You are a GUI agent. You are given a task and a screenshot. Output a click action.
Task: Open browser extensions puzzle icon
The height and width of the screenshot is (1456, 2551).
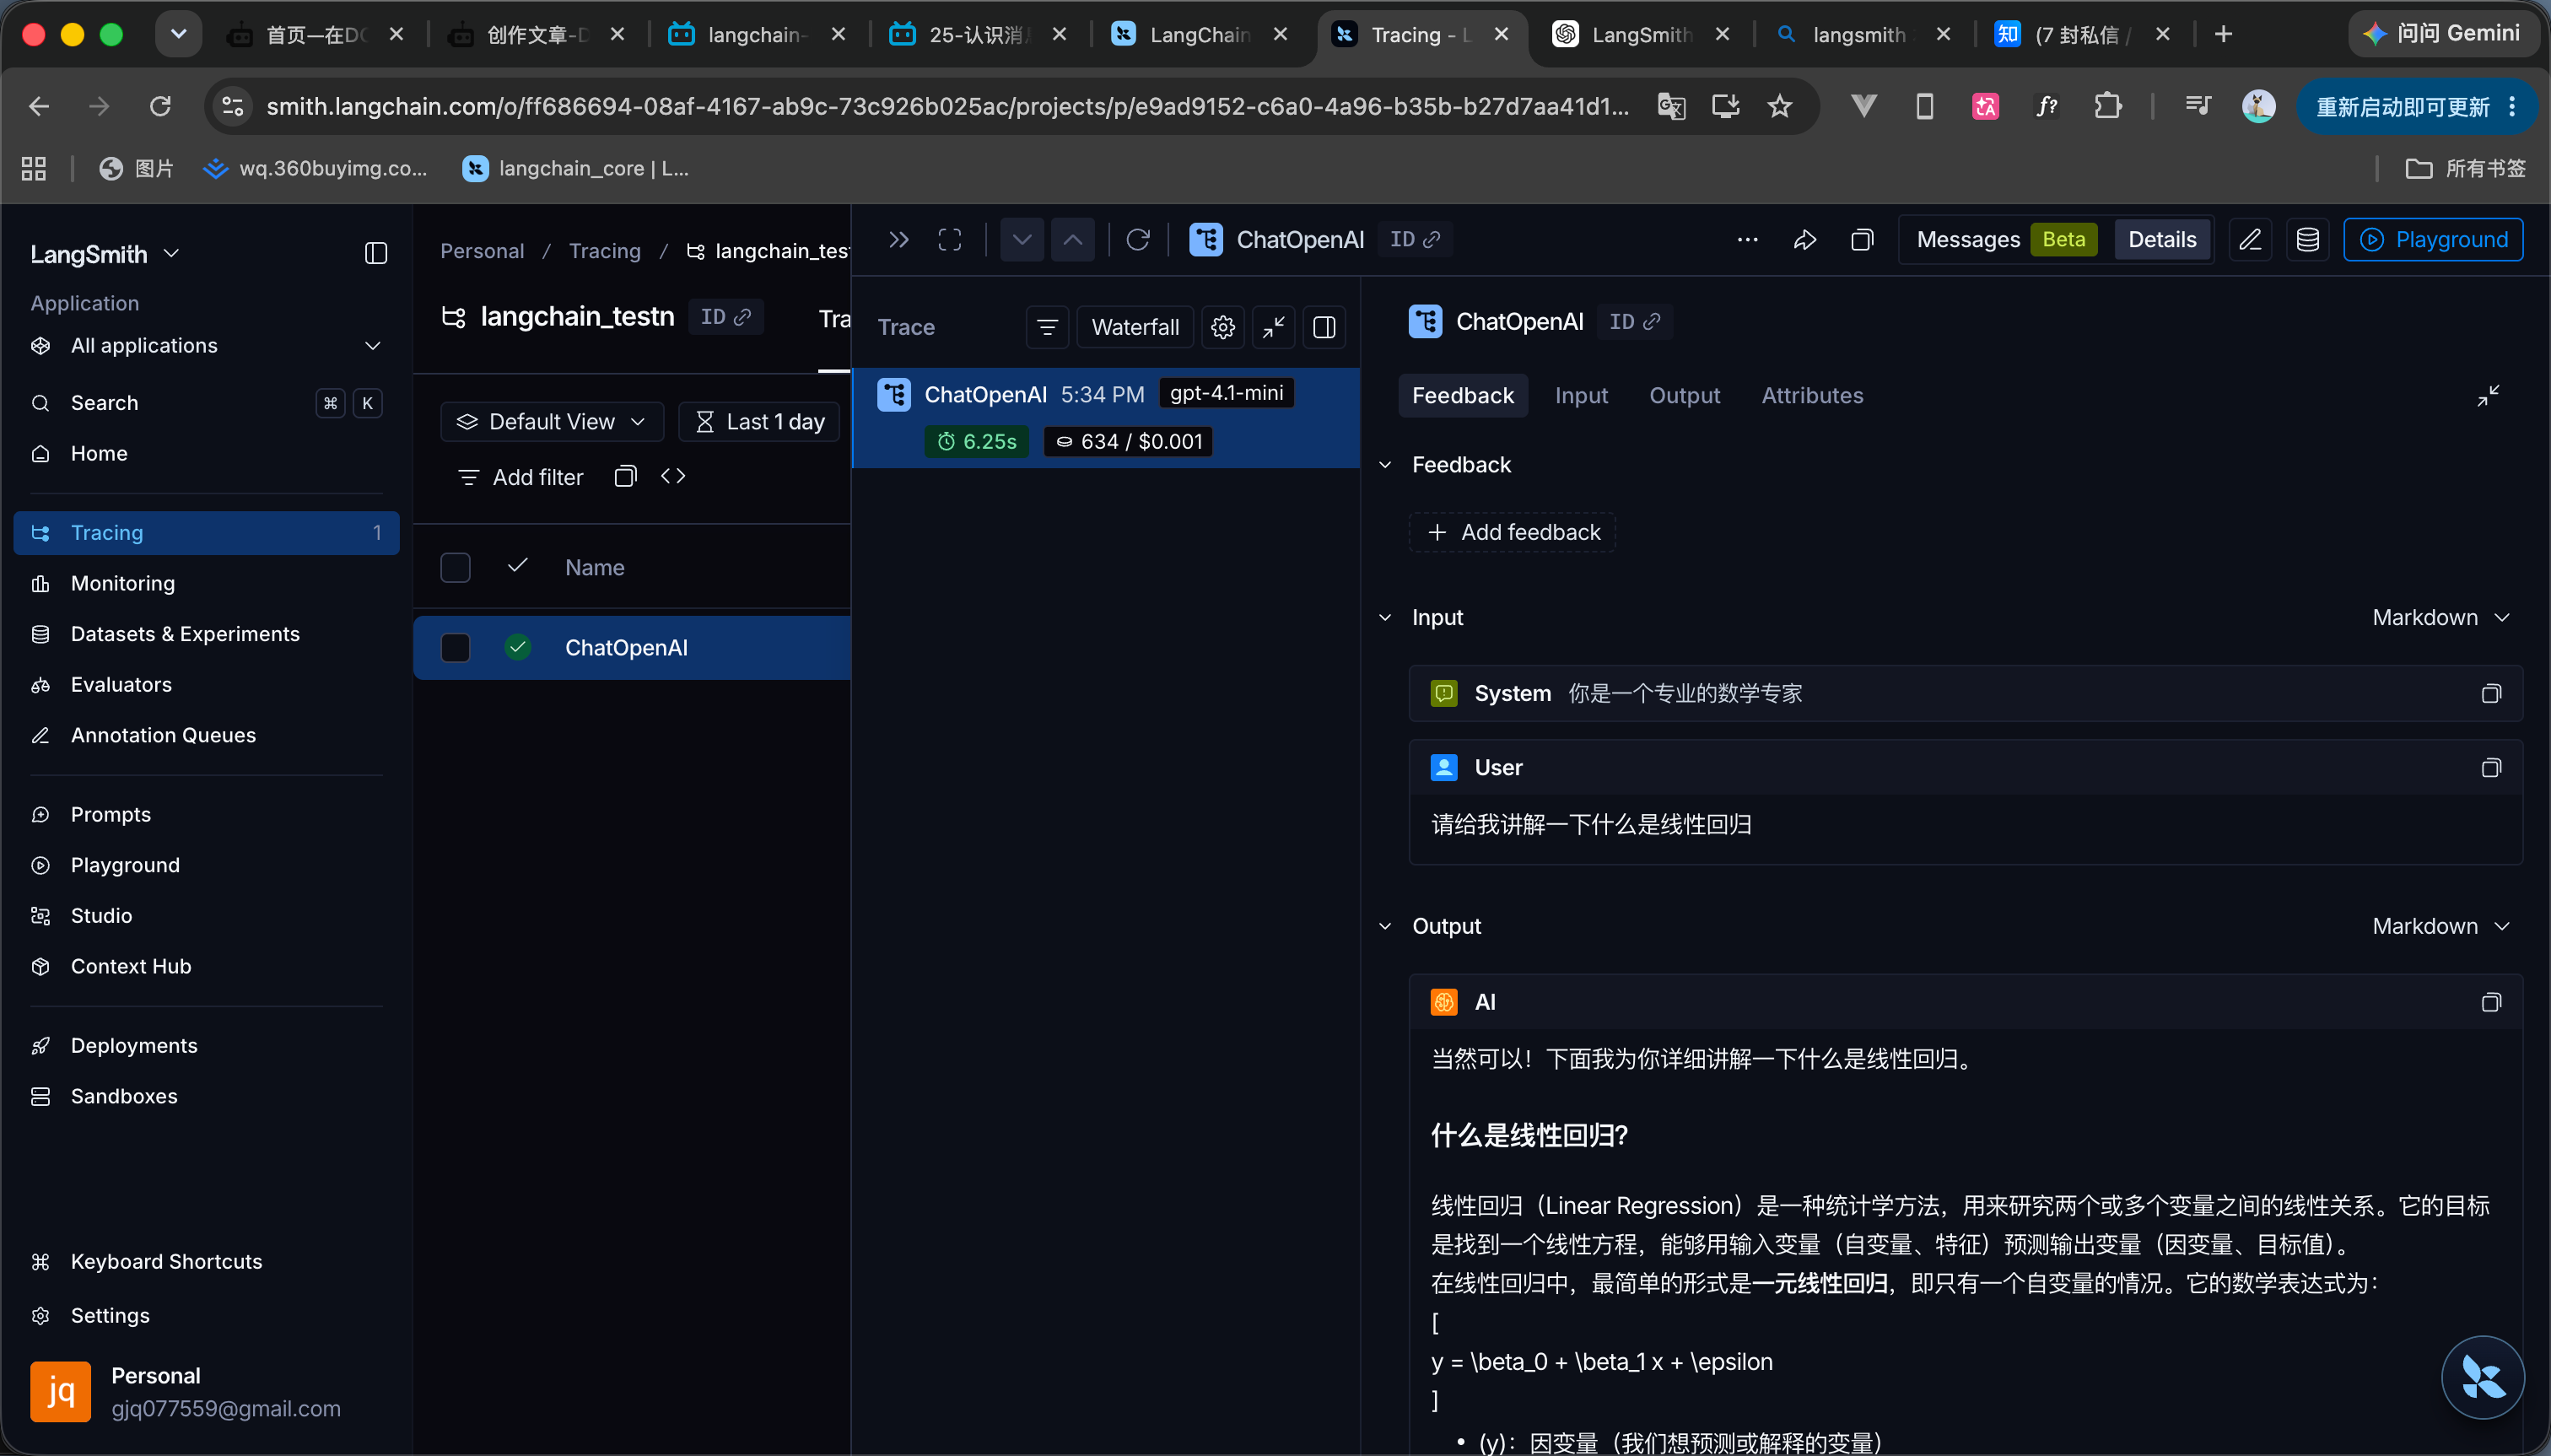click(2107, 106)
